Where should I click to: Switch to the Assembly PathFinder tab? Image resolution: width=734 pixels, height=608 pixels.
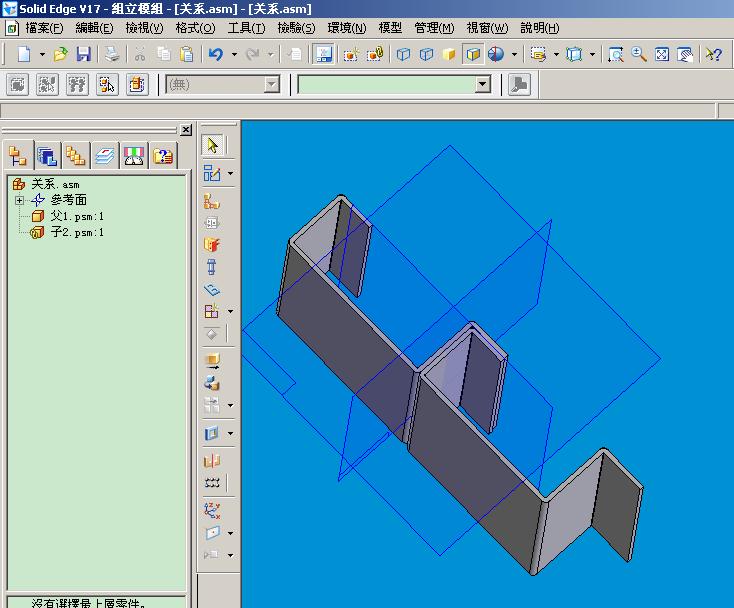[18, 156]
